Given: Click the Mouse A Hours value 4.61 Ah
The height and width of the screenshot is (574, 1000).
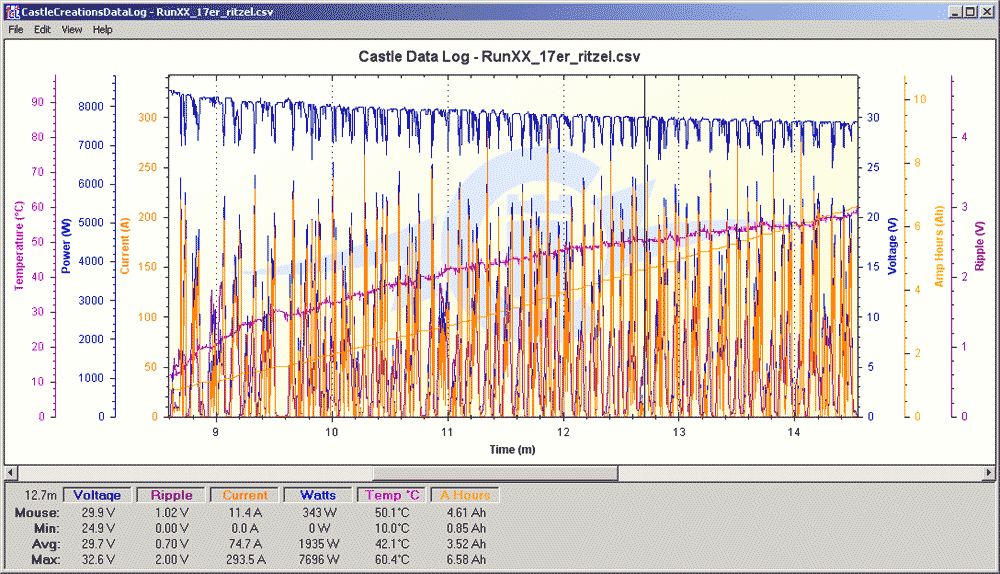Looking at the screenshot, I should pyautogui.click(x=466, y=513).
